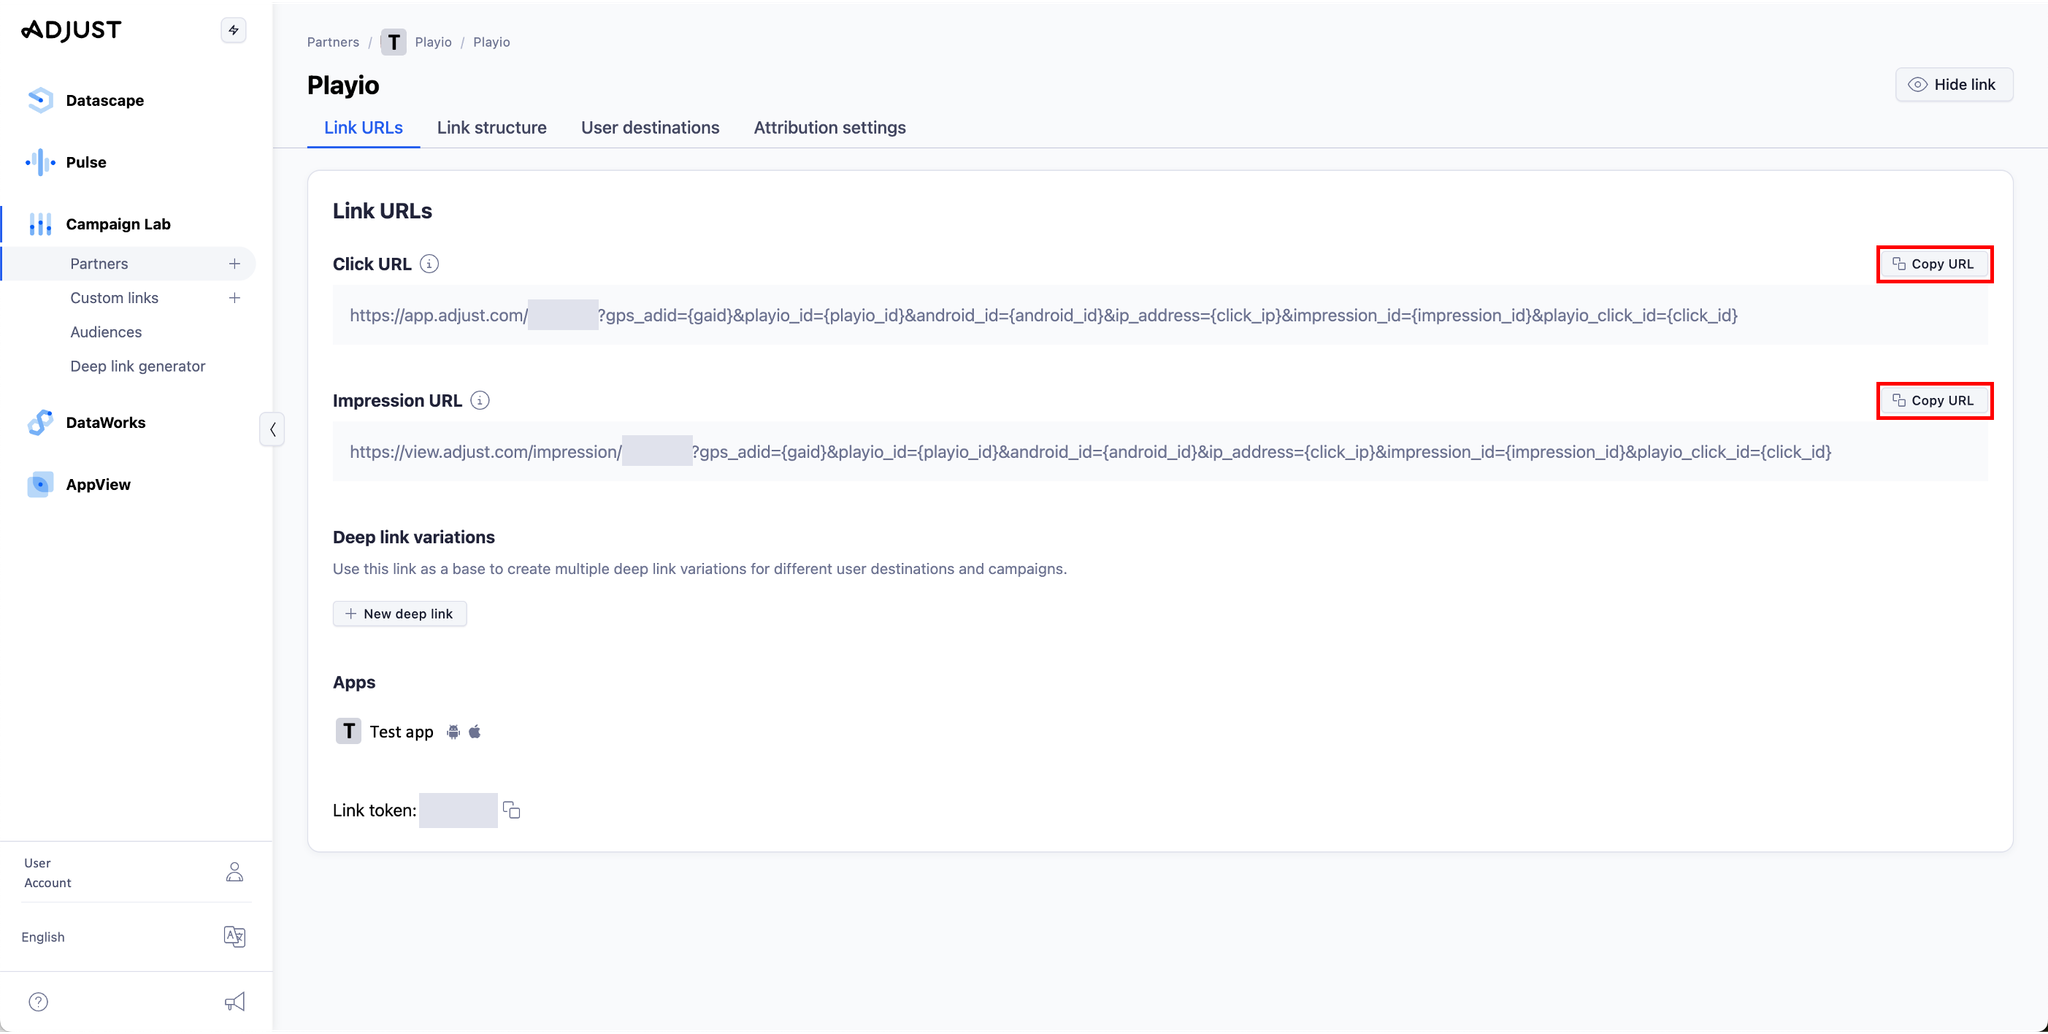Viewport: 2048px width, 1034px height.
Task: Open the User Account profile icon
Action: (x=234, y=872)
